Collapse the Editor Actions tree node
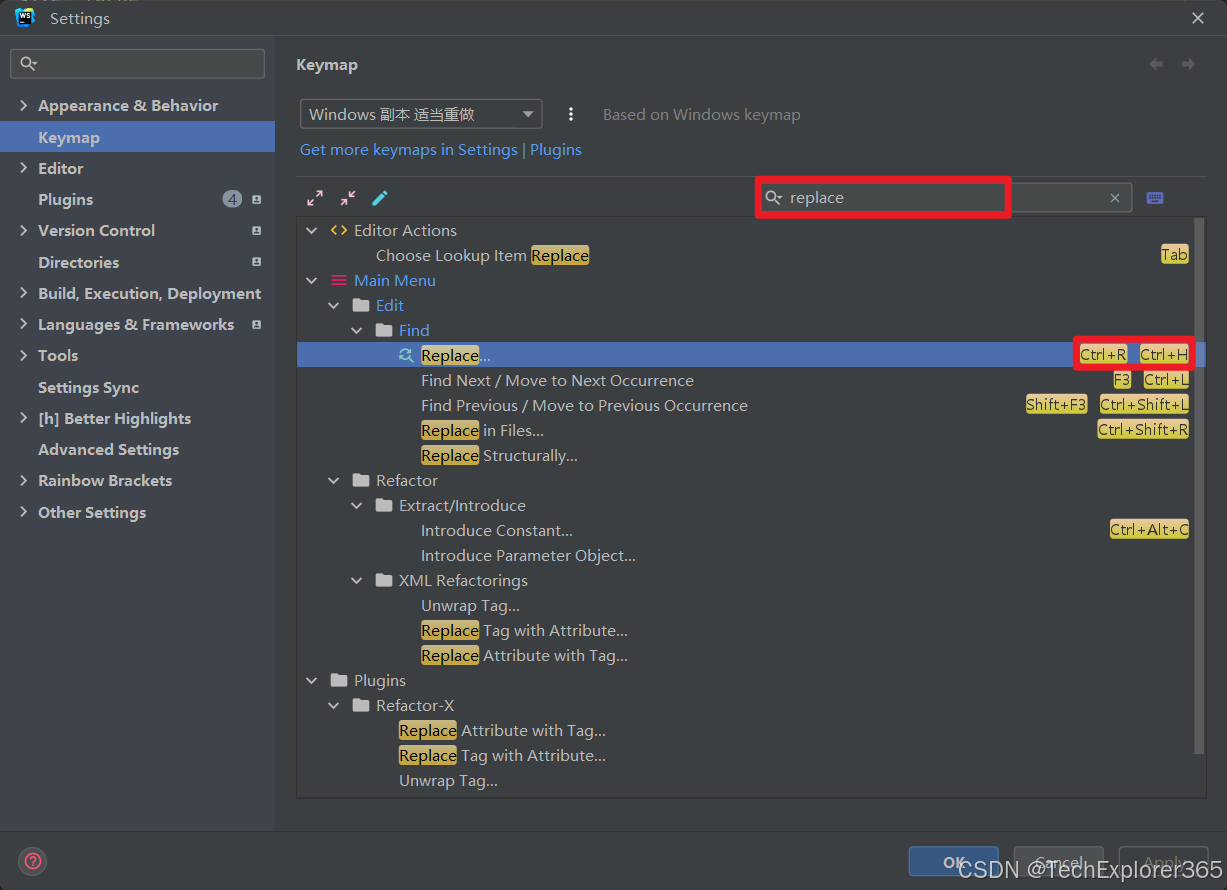The width and height of the screenshot is (1227, 890). pos(312,230)
